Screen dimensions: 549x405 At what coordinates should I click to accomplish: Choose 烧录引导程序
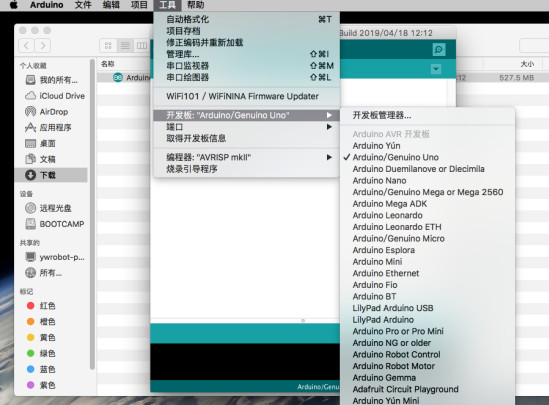(x=246, y=169)
